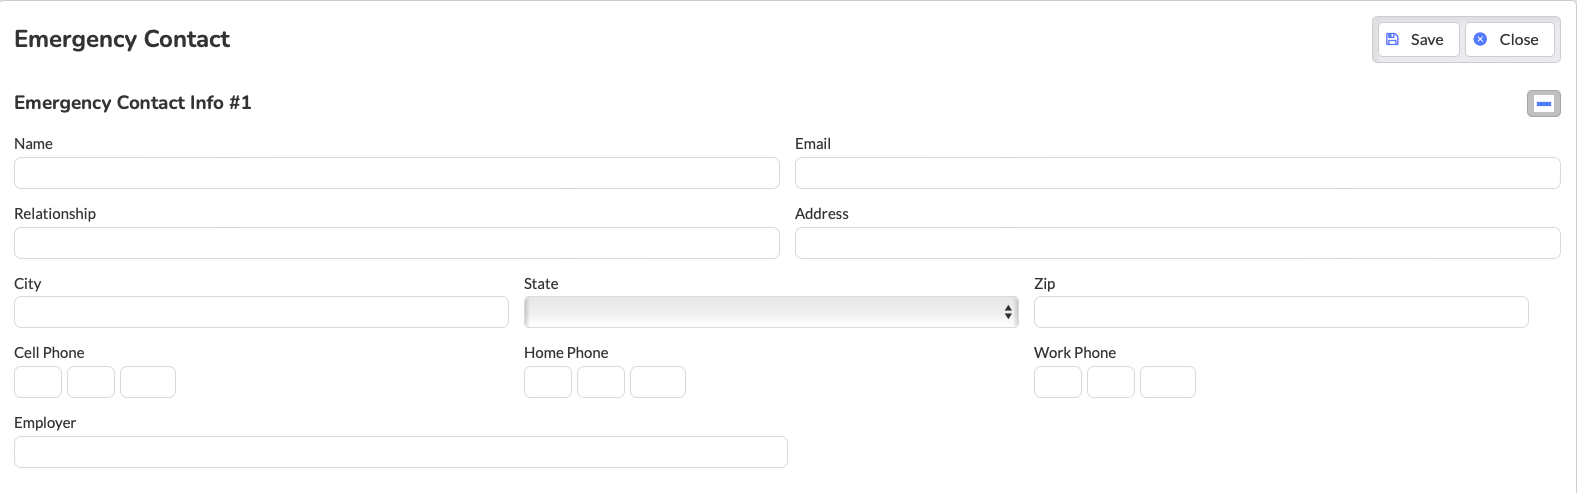Image resolution: width=1577 pixels, height=493 pixels.
Task: Close the Emergency Contact dialog
Action: [x=1509, y=40]
